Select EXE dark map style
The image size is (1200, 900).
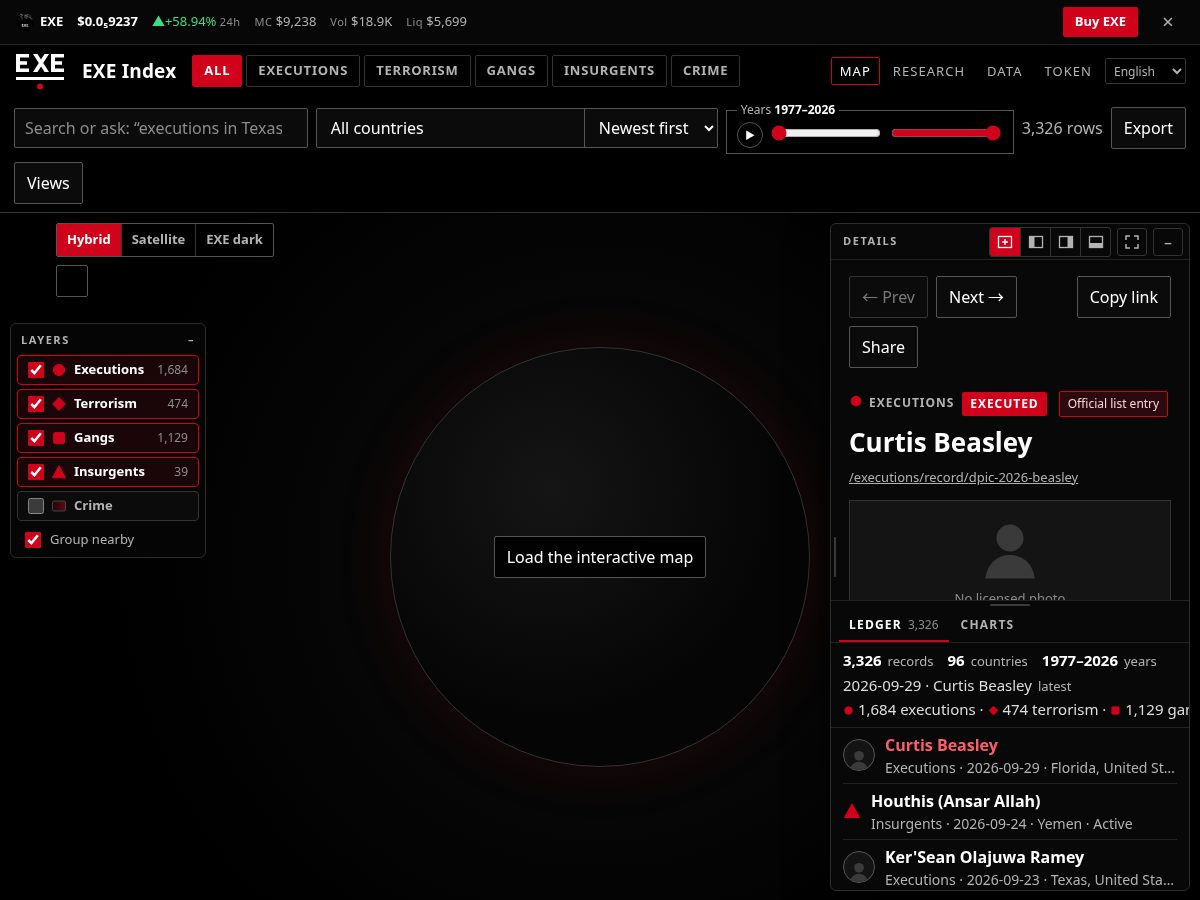[234, 240]
